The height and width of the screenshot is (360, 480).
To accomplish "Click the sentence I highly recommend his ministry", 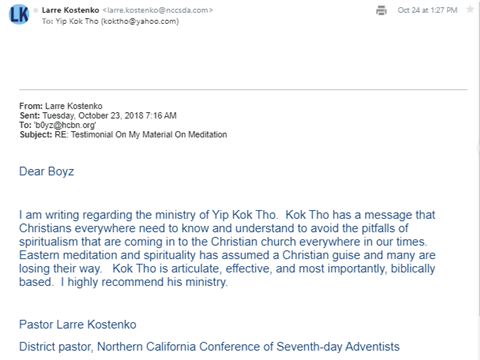I will 144,282.
